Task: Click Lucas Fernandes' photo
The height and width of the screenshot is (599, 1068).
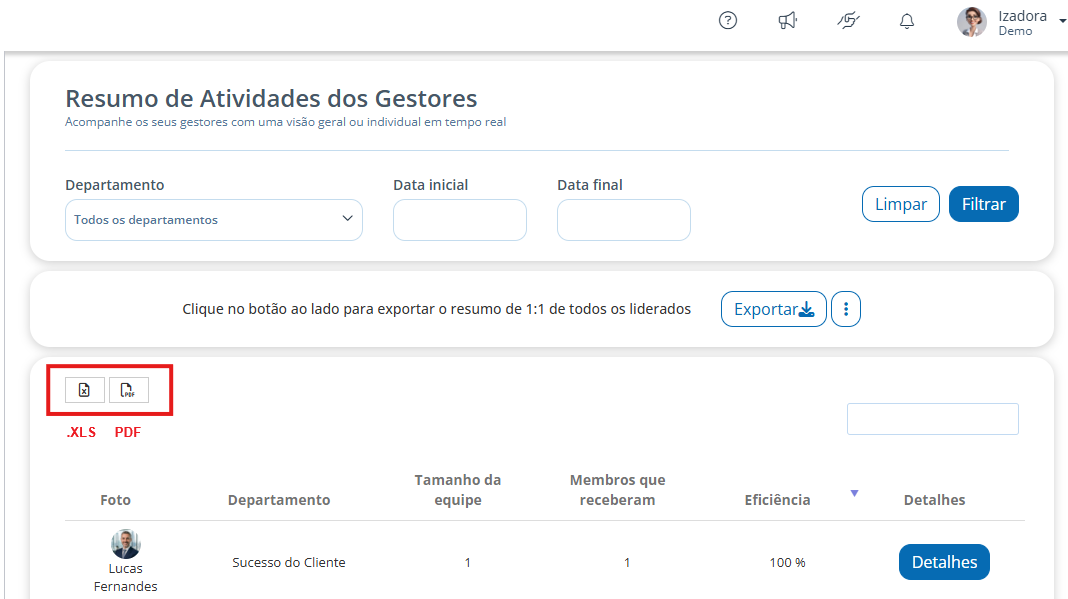Action: tap(125, 543)
